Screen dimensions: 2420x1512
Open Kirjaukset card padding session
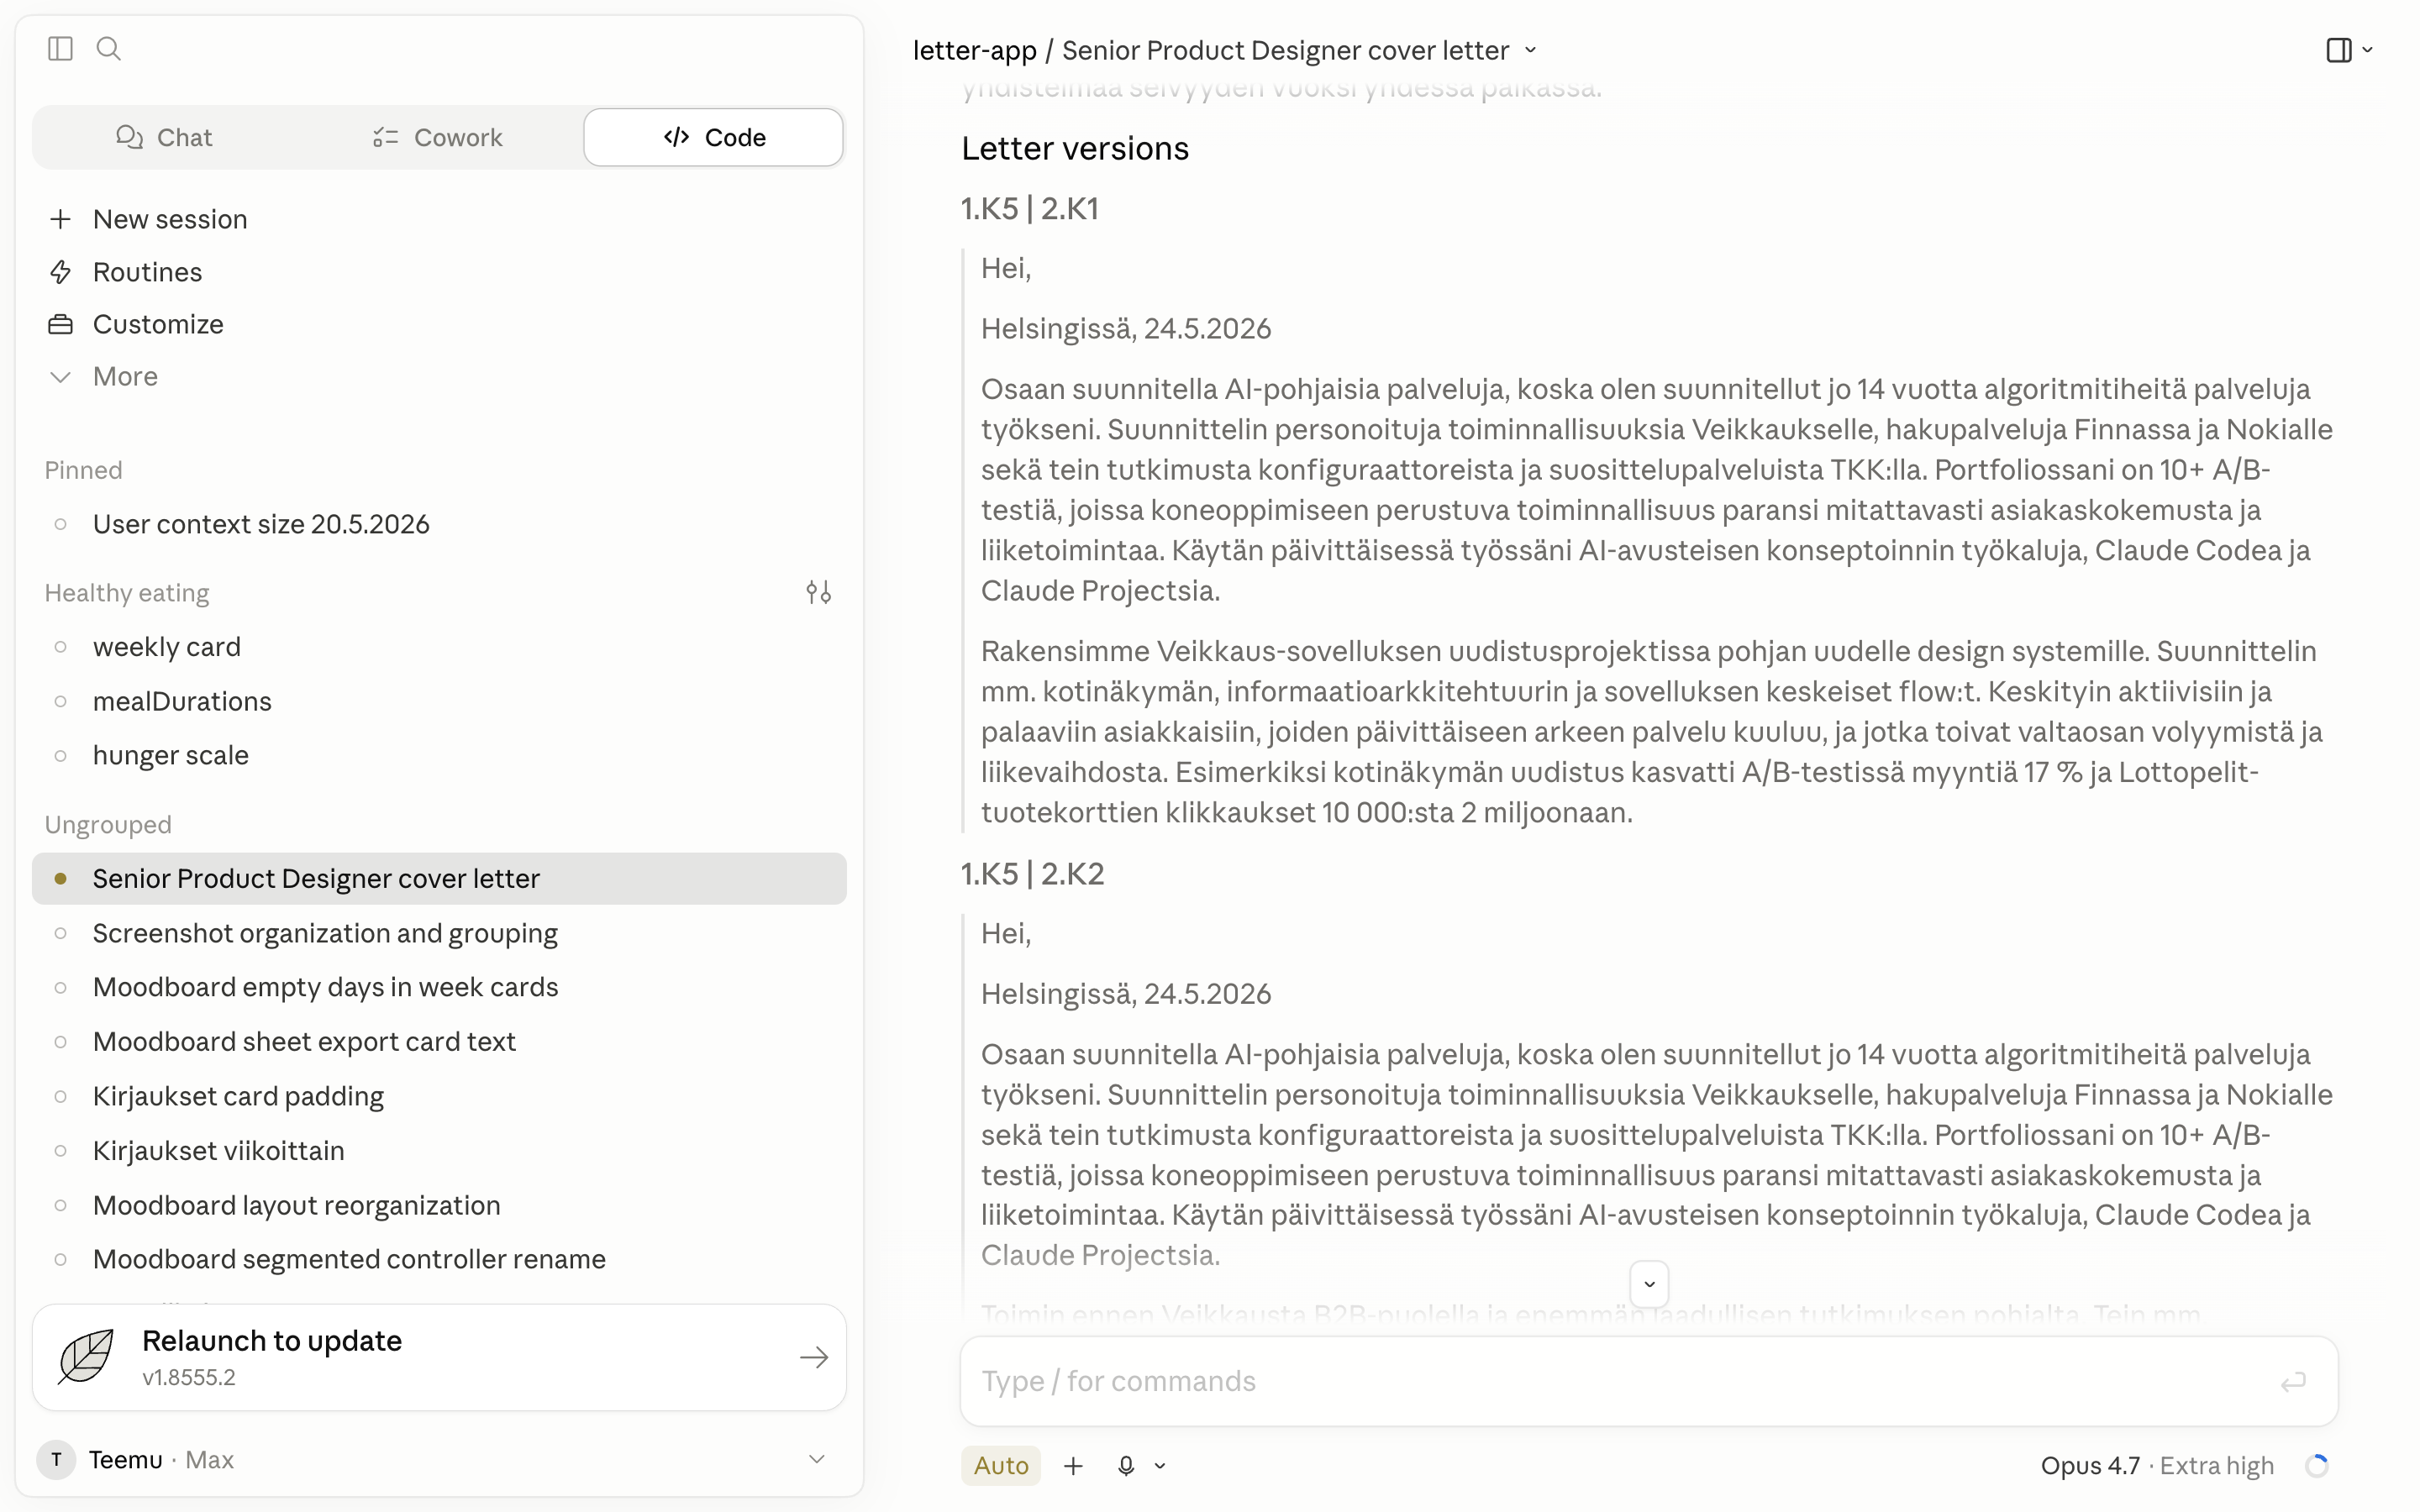439,1096
